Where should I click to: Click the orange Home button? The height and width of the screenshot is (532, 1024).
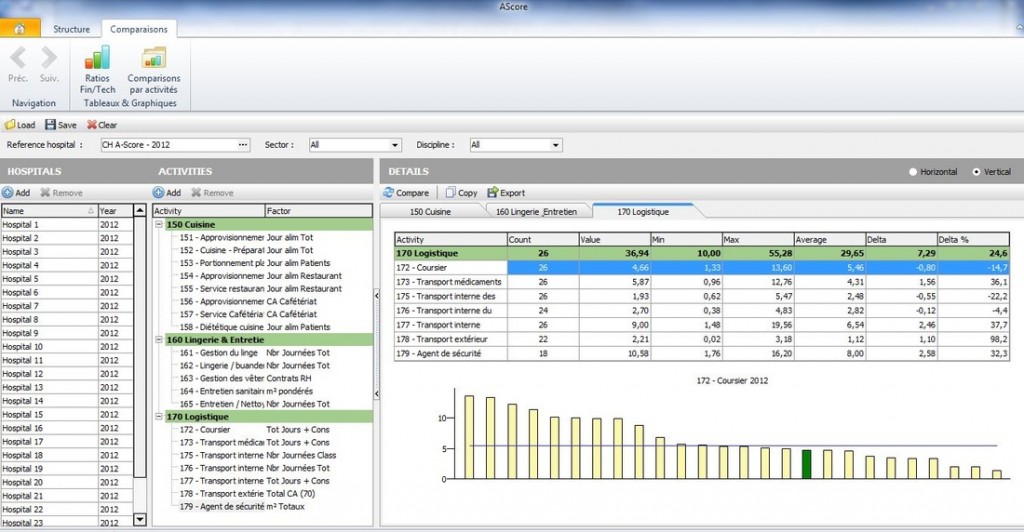point(20,29)
